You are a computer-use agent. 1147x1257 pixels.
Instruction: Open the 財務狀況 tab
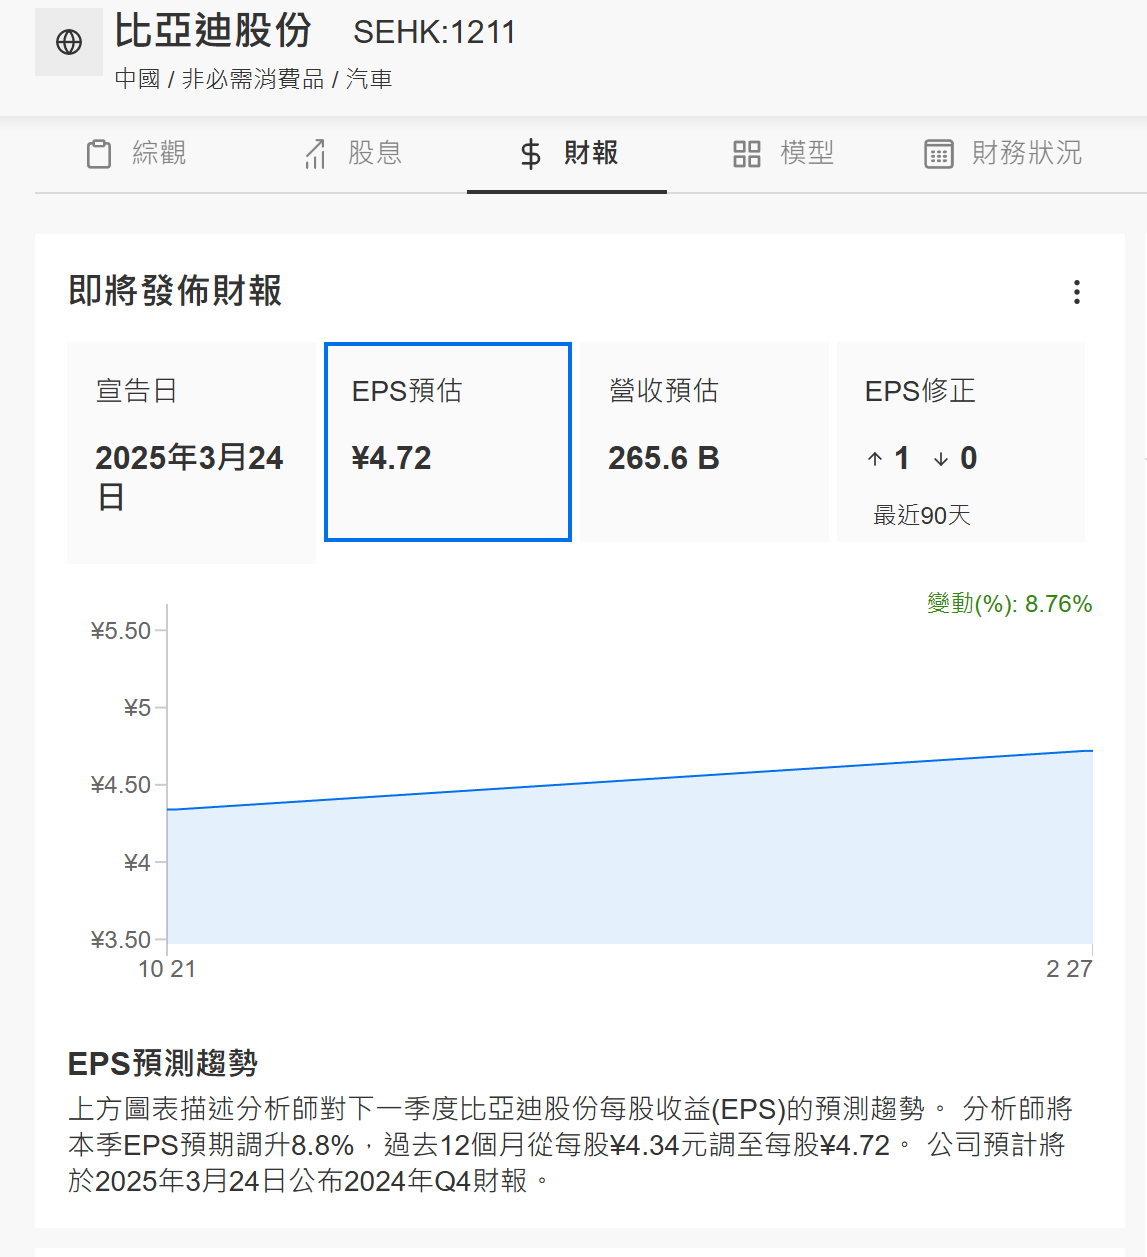1003,154
